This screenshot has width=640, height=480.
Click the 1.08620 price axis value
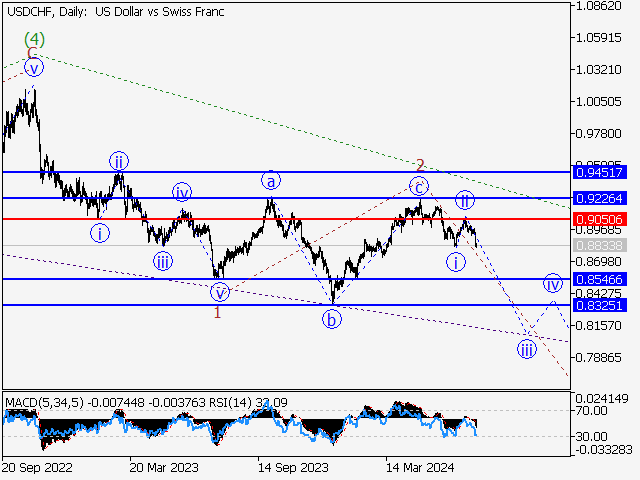click(x=598, y=6)
